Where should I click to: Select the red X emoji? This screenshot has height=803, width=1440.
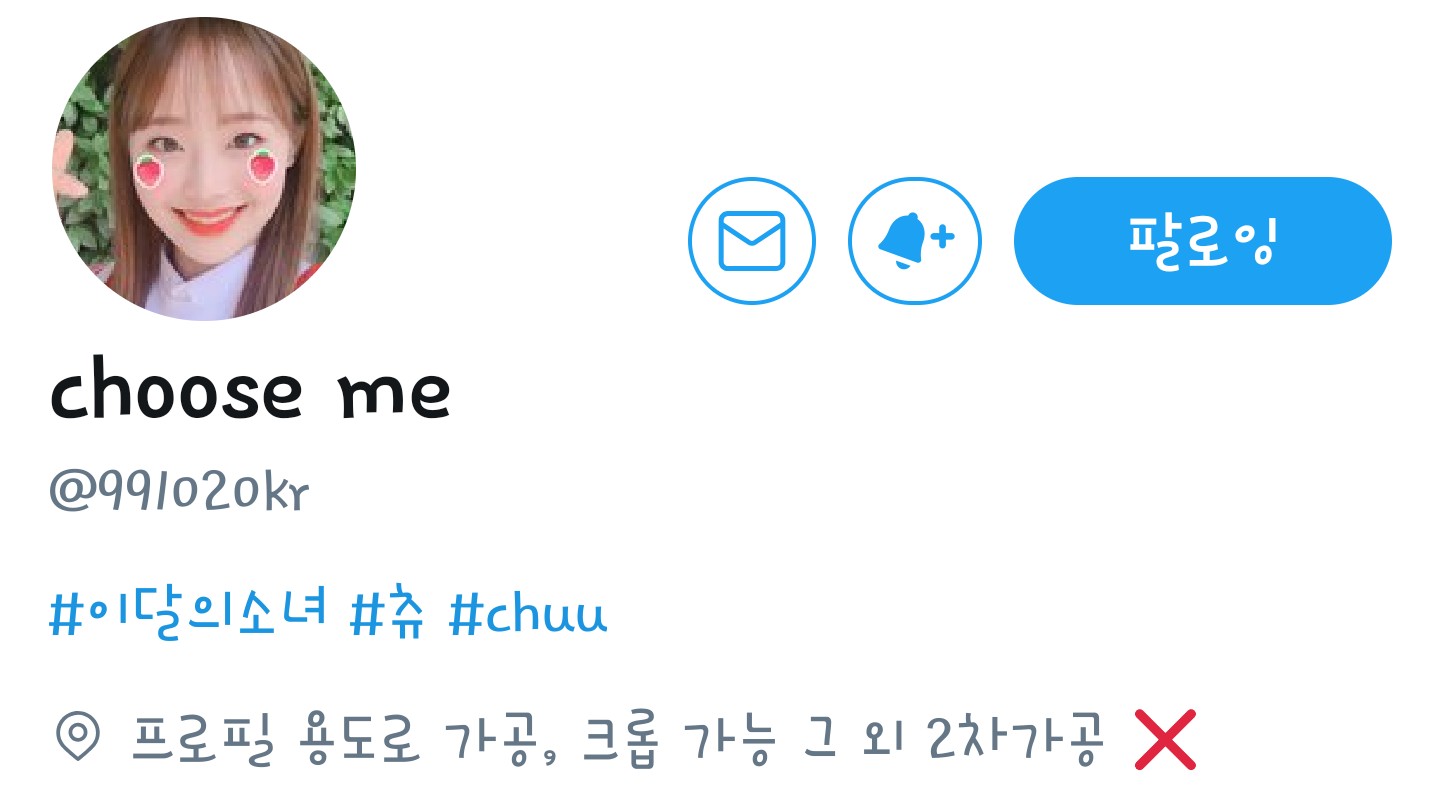click(x=1166, y=739)
